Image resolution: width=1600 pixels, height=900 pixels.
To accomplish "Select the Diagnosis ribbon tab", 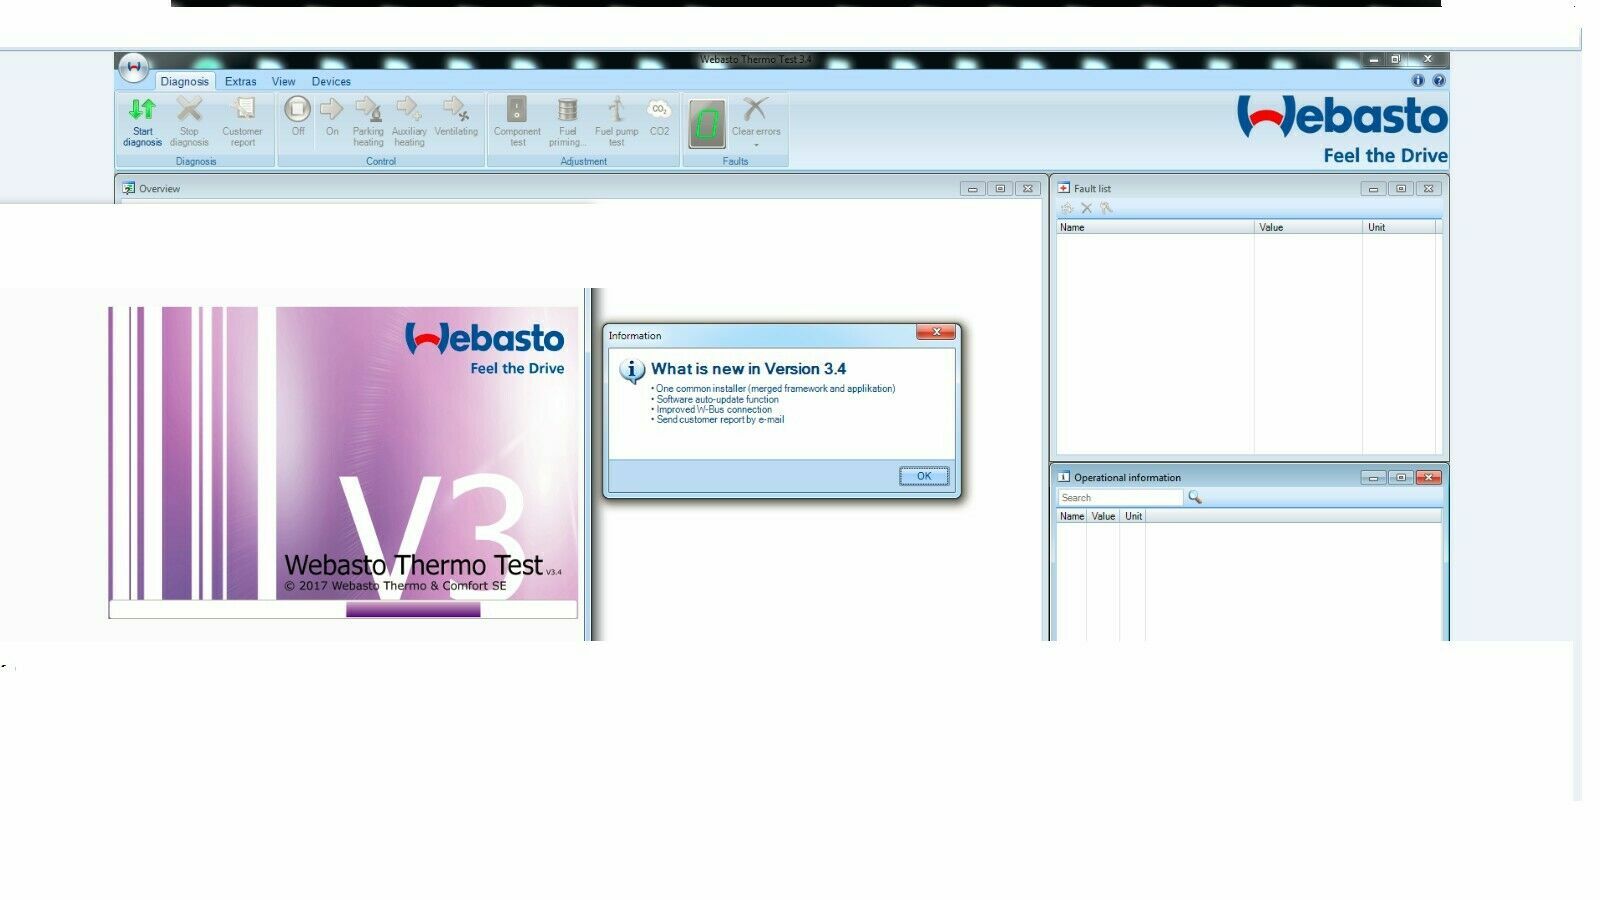I will [185, 81].
